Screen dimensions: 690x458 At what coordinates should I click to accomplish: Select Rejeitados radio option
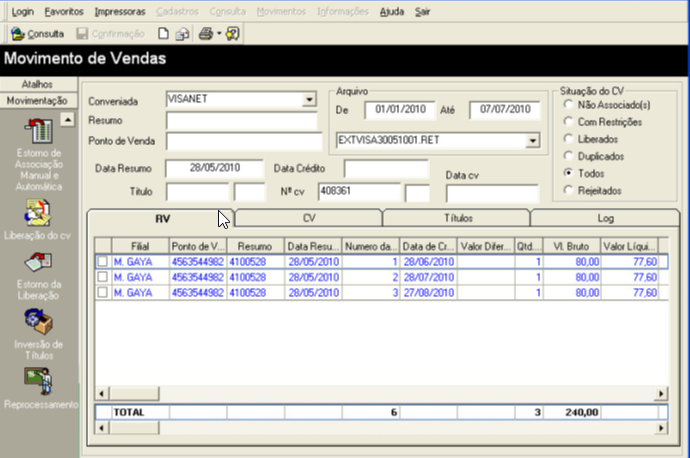(568, 191)
